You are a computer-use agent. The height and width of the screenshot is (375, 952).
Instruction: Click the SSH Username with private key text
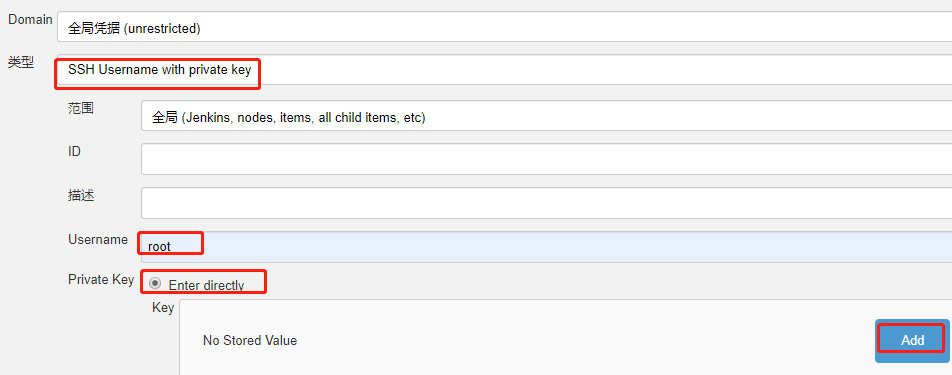pyautogui.click(x=159, y=70)
